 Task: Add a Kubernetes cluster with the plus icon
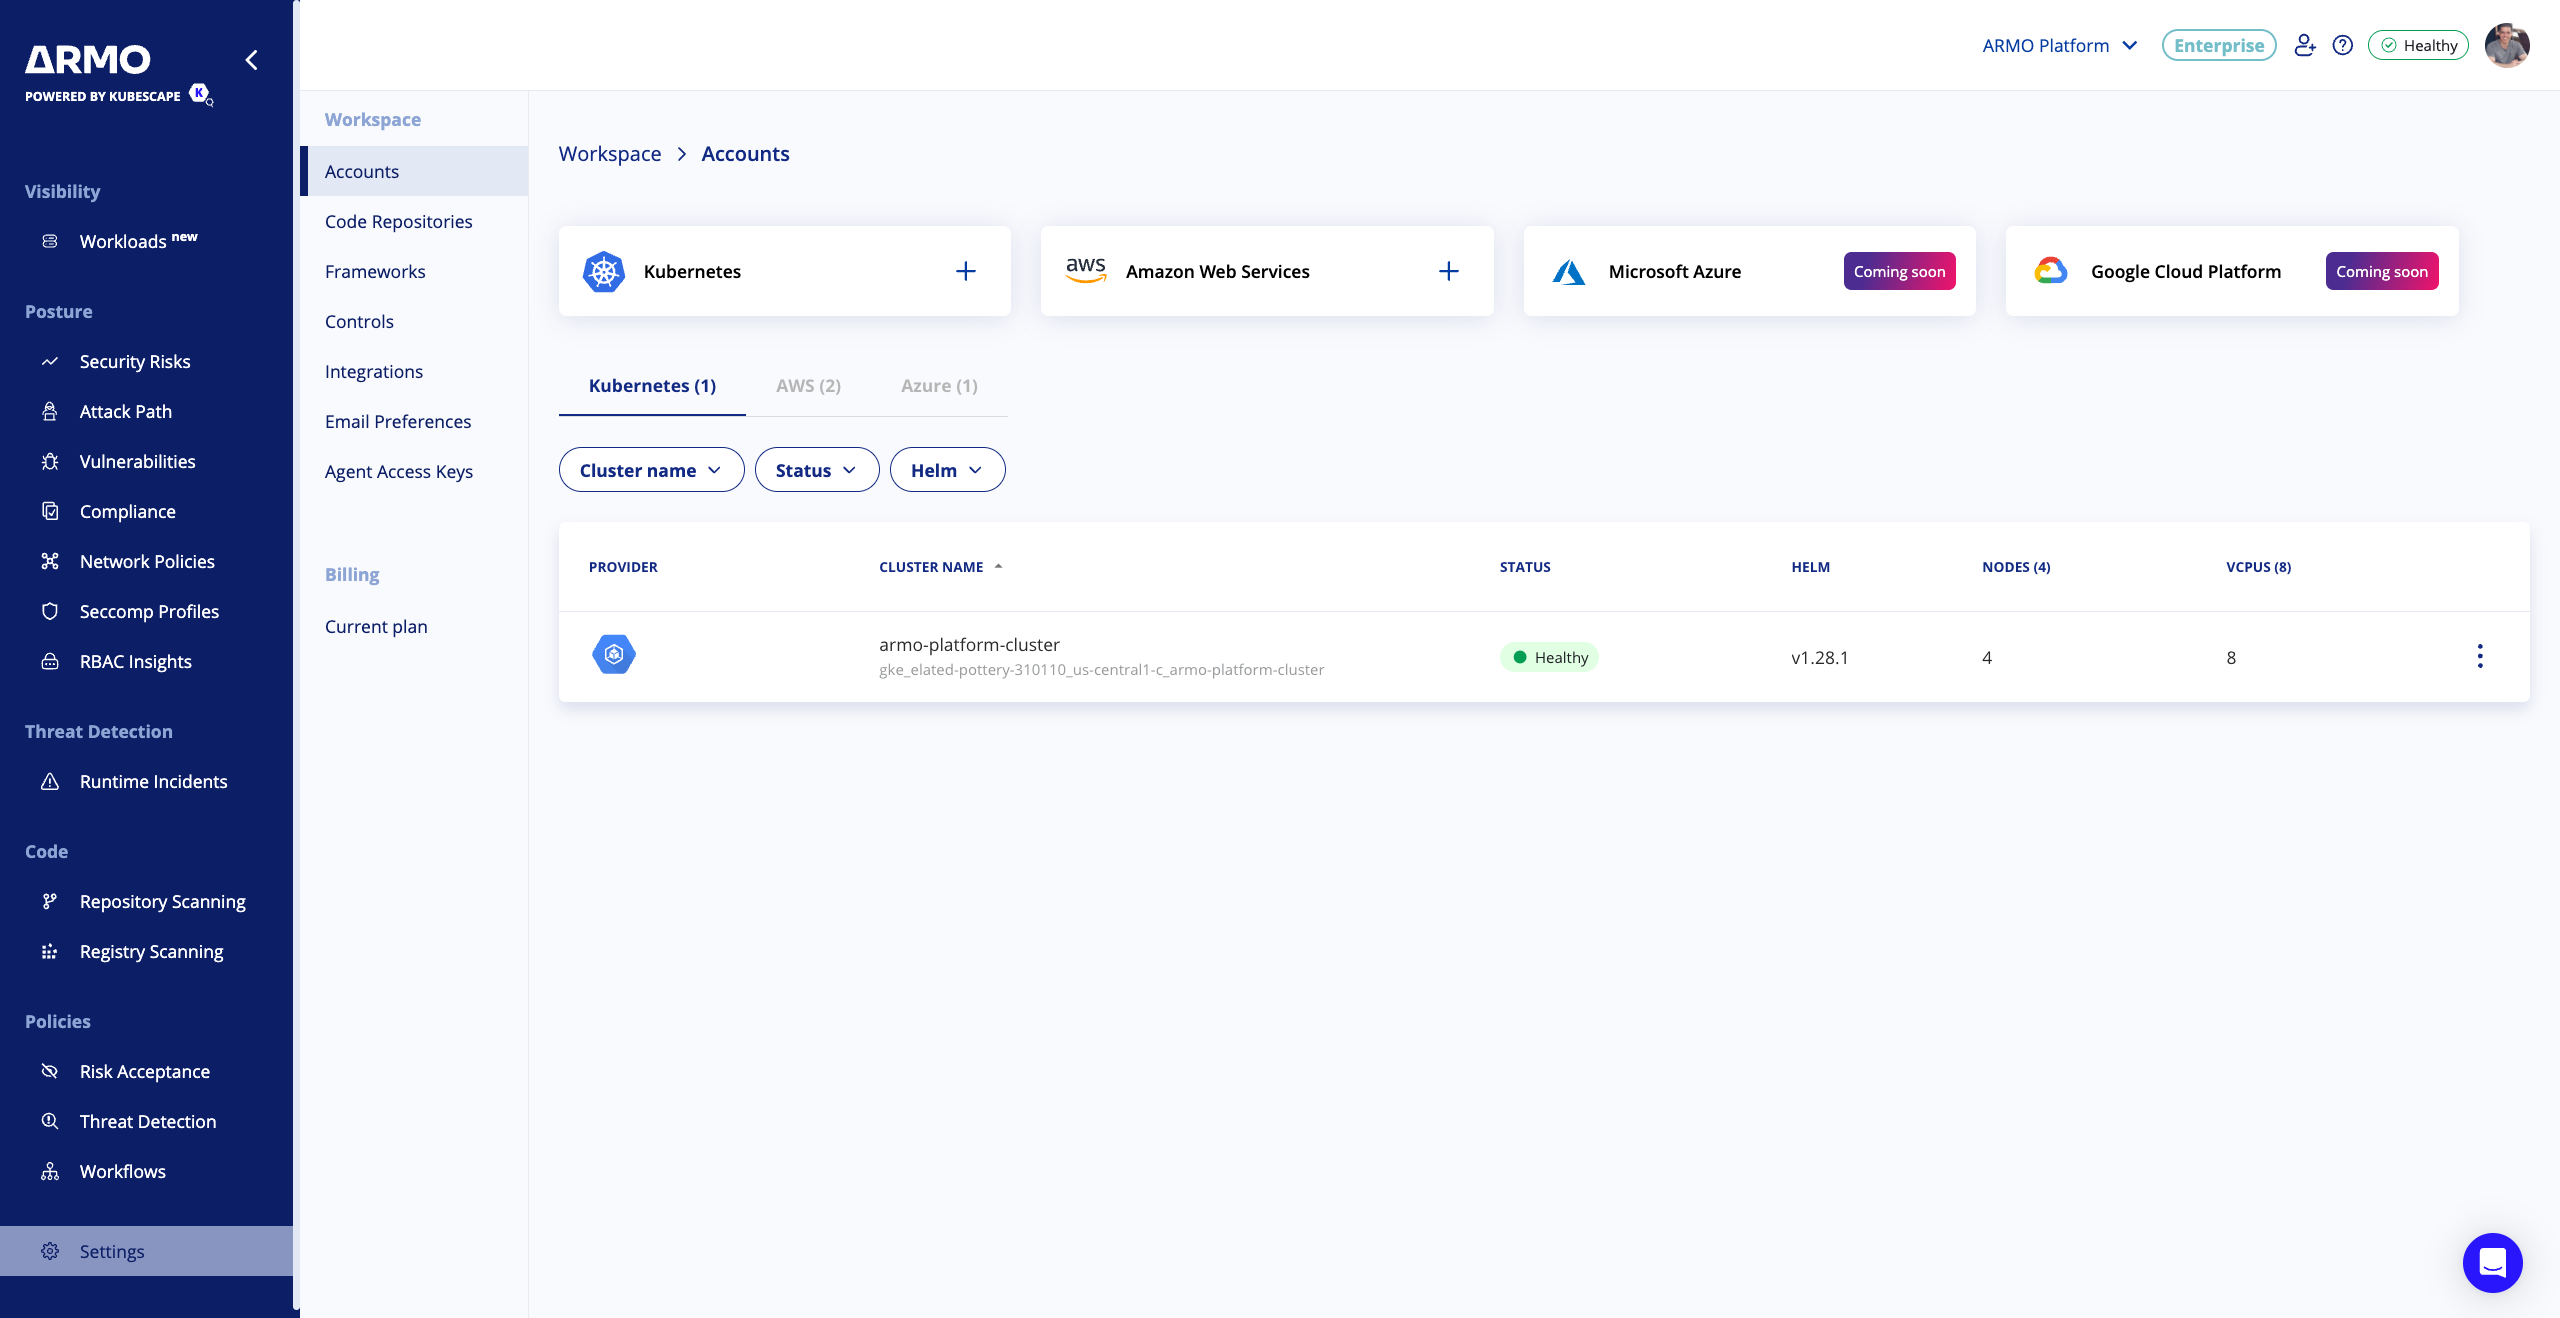pyautogui.click(x=965, y=271)
